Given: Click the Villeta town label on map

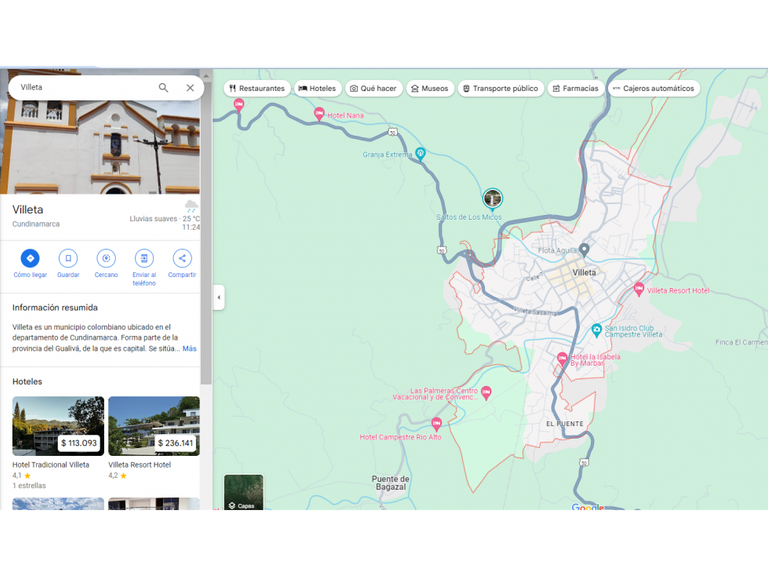Looking at the screenshot, I should tap(584, 272).
